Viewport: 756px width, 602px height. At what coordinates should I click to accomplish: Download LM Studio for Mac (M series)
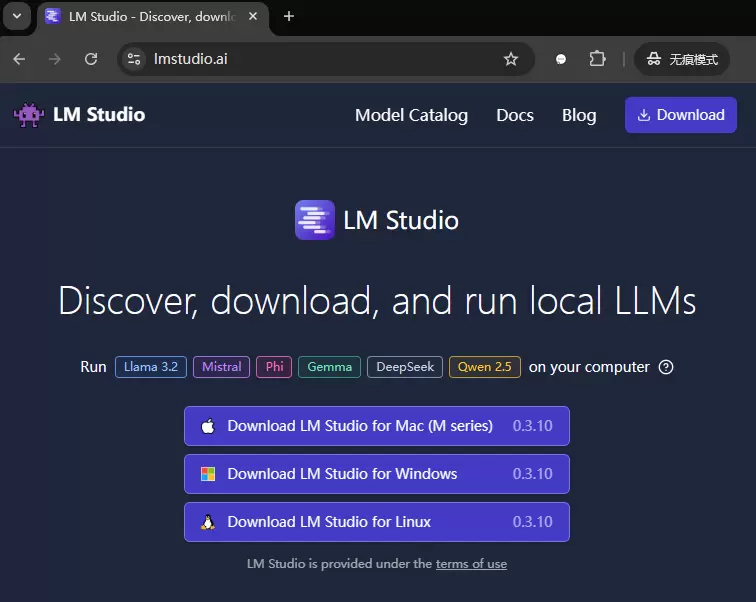[377, 426]
